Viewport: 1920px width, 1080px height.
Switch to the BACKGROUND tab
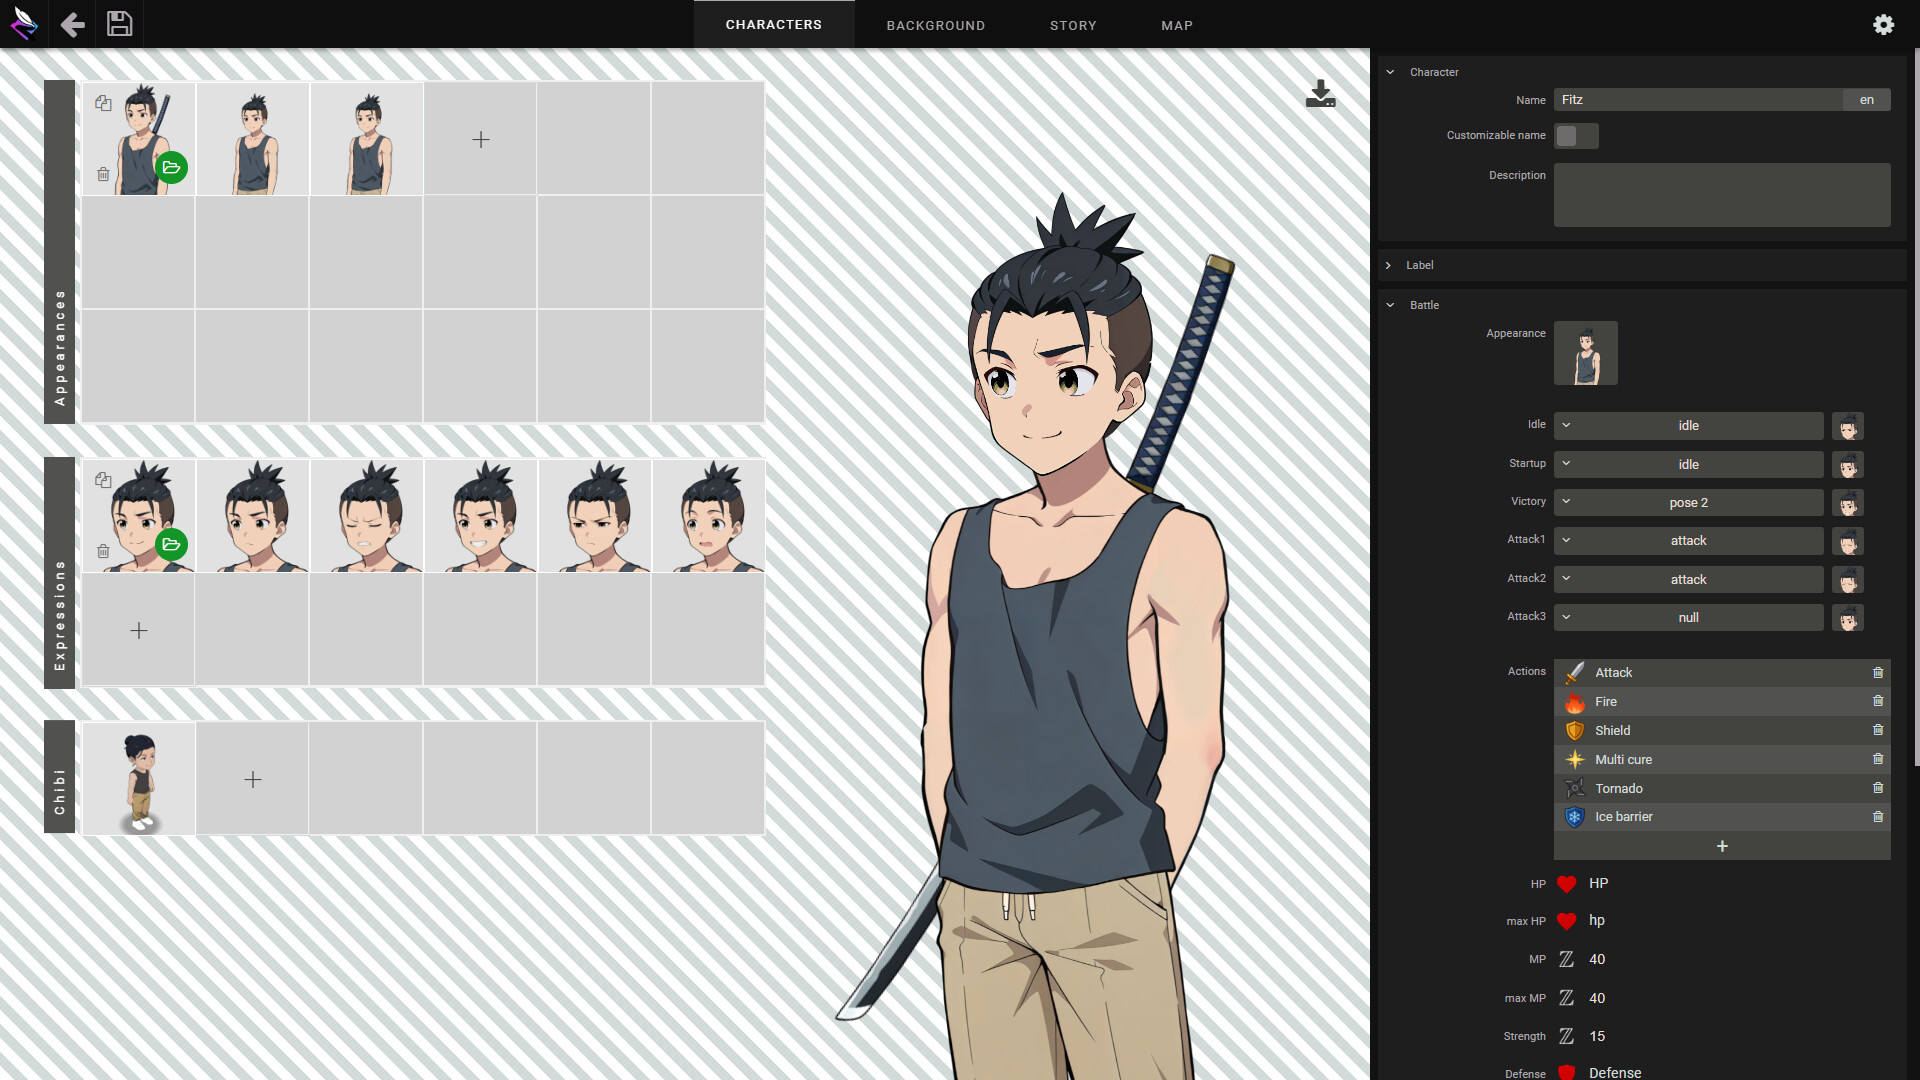click(935, 24)
